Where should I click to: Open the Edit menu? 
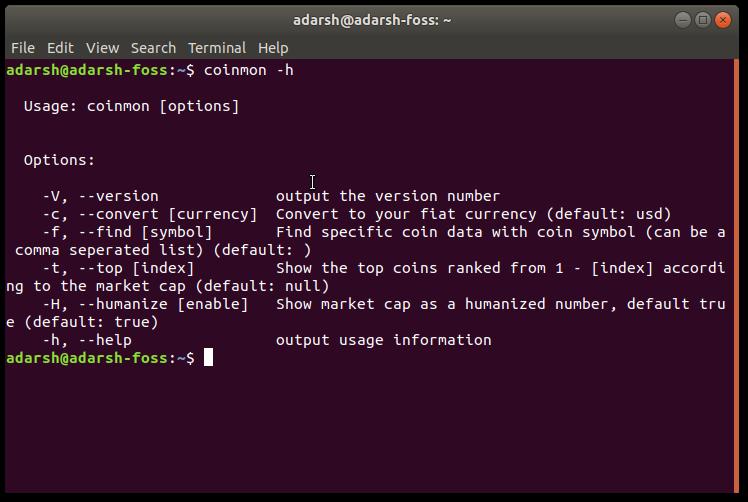pos(60,48)
